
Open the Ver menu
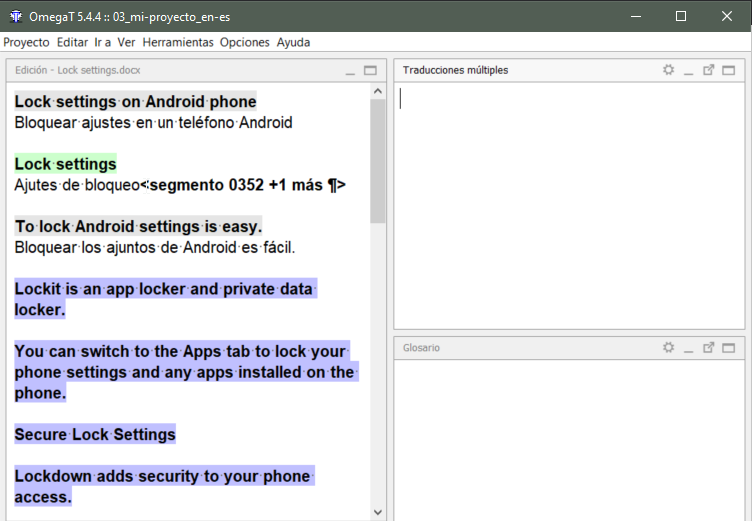point(127,42)
